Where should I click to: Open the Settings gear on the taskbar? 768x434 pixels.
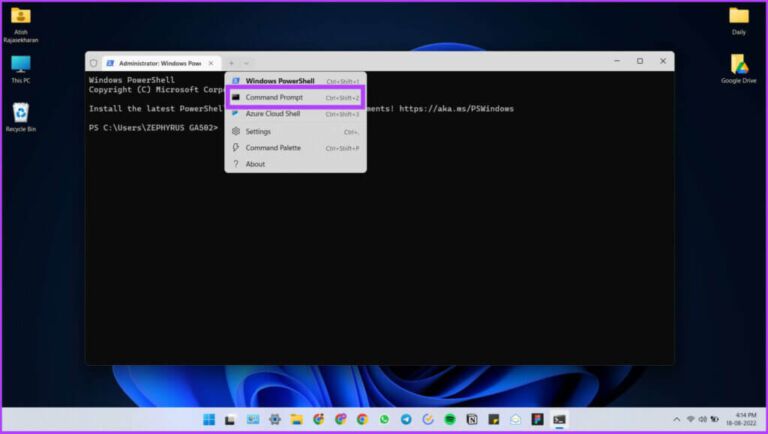275,419
